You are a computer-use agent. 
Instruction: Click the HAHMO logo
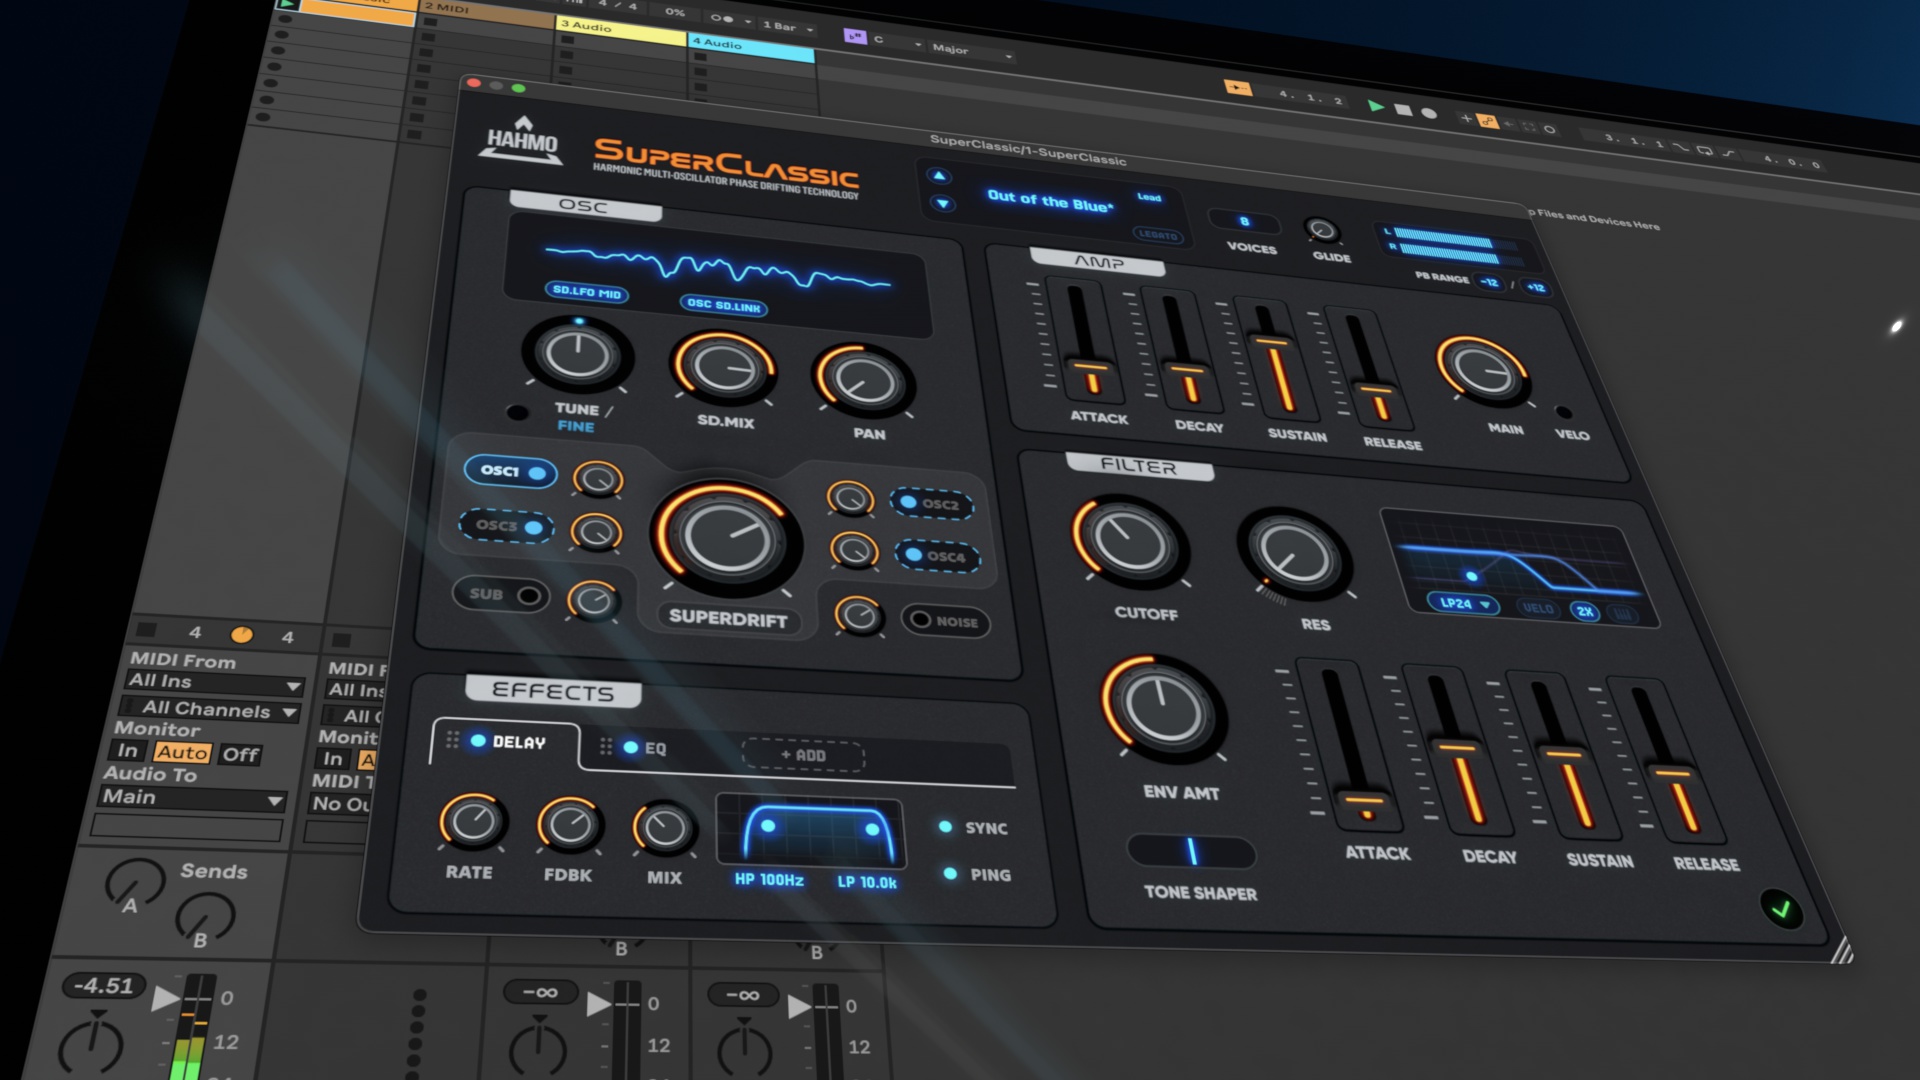[x=520, y=139]
